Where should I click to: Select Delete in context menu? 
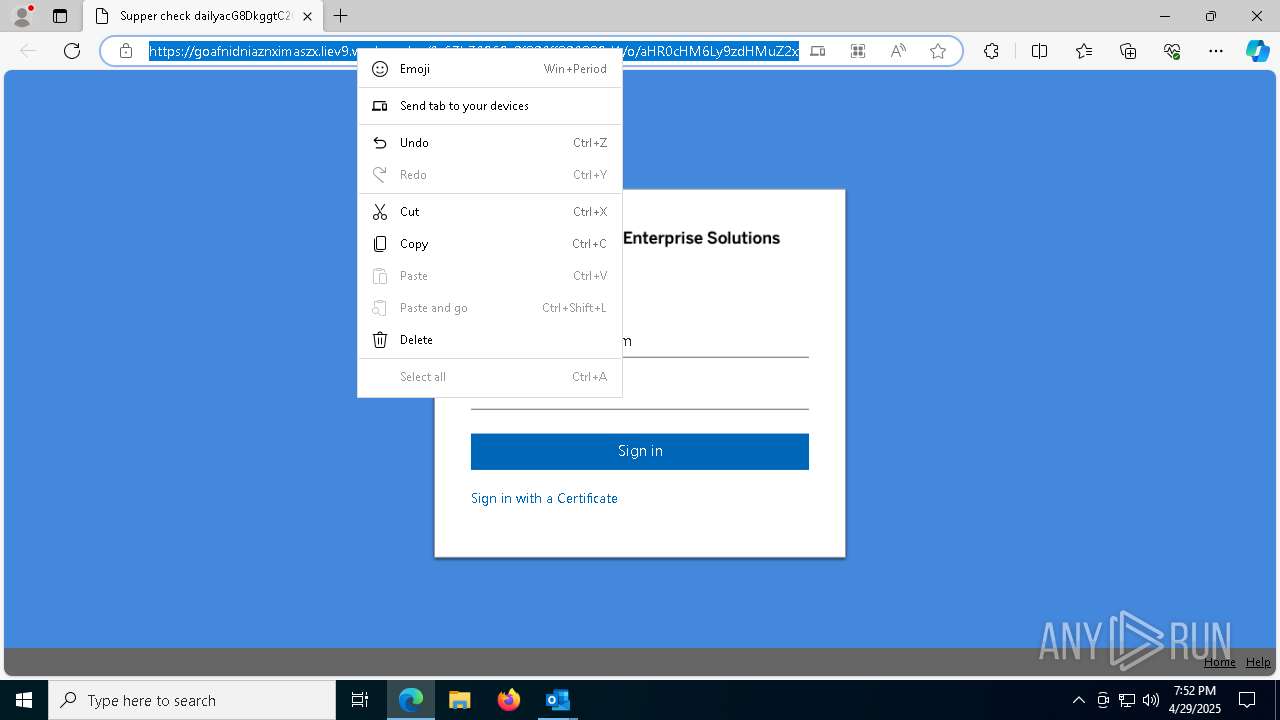pos(490,340)
